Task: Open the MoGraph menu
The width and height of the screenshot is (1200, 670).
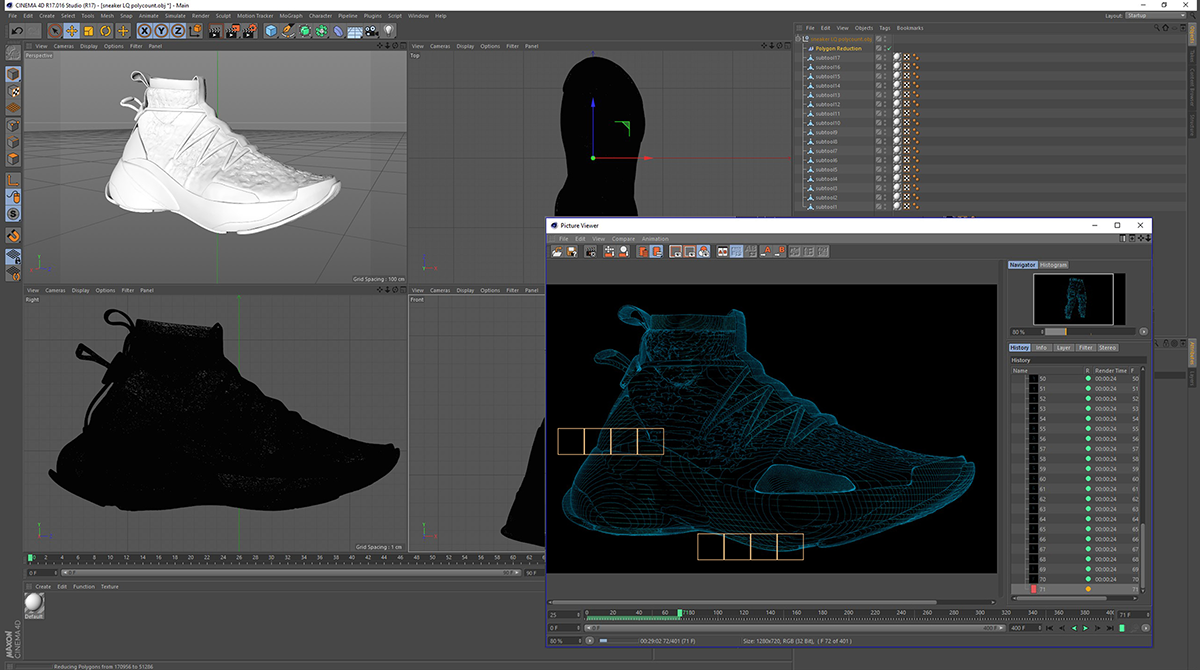Action: 290,15
